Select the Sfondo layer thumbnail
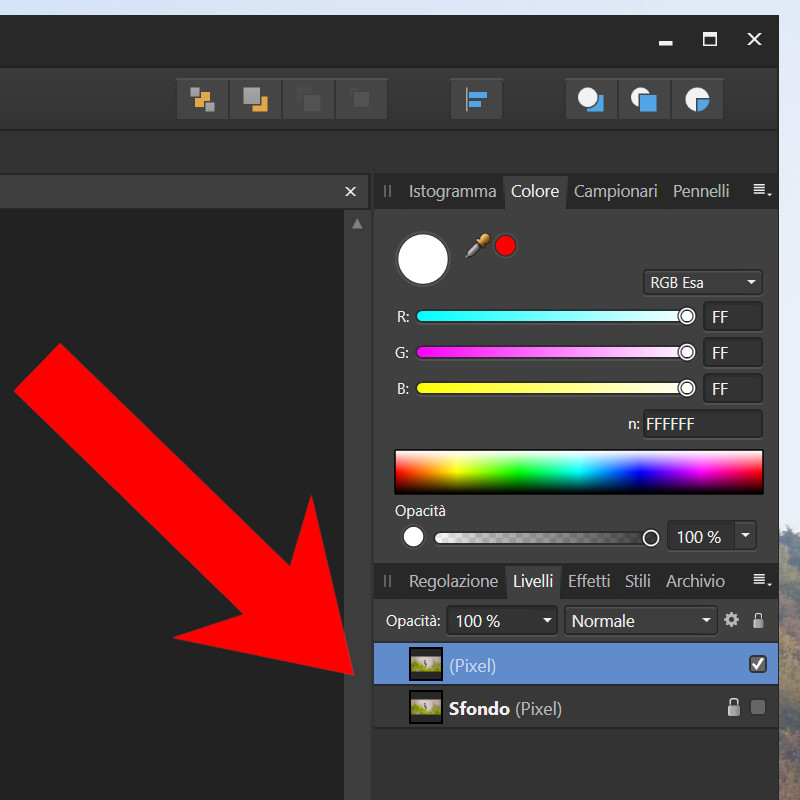 coord(426,707)
